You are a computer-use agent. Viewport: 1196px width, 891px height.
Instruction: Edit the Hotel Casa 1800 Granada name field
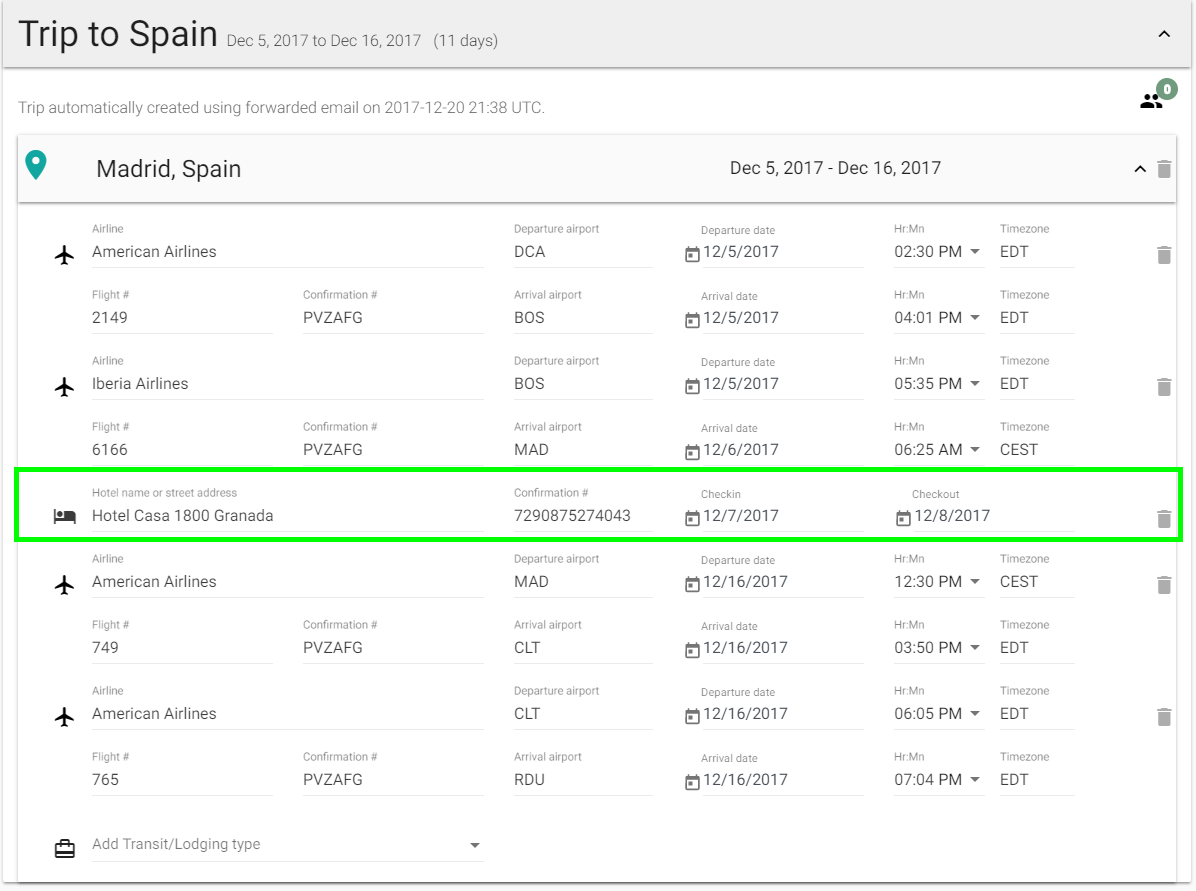(x=288, y=516)
